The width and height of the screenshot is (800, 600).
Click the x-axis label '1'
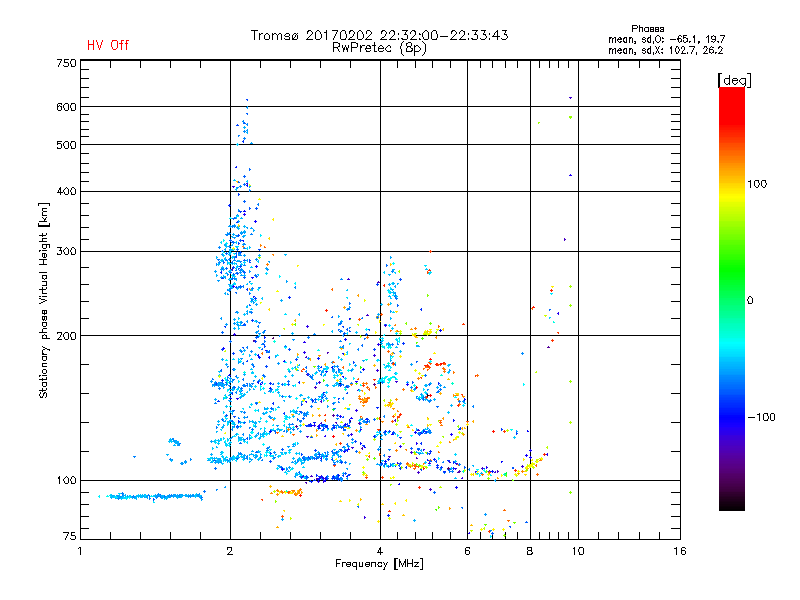point(80,551)
